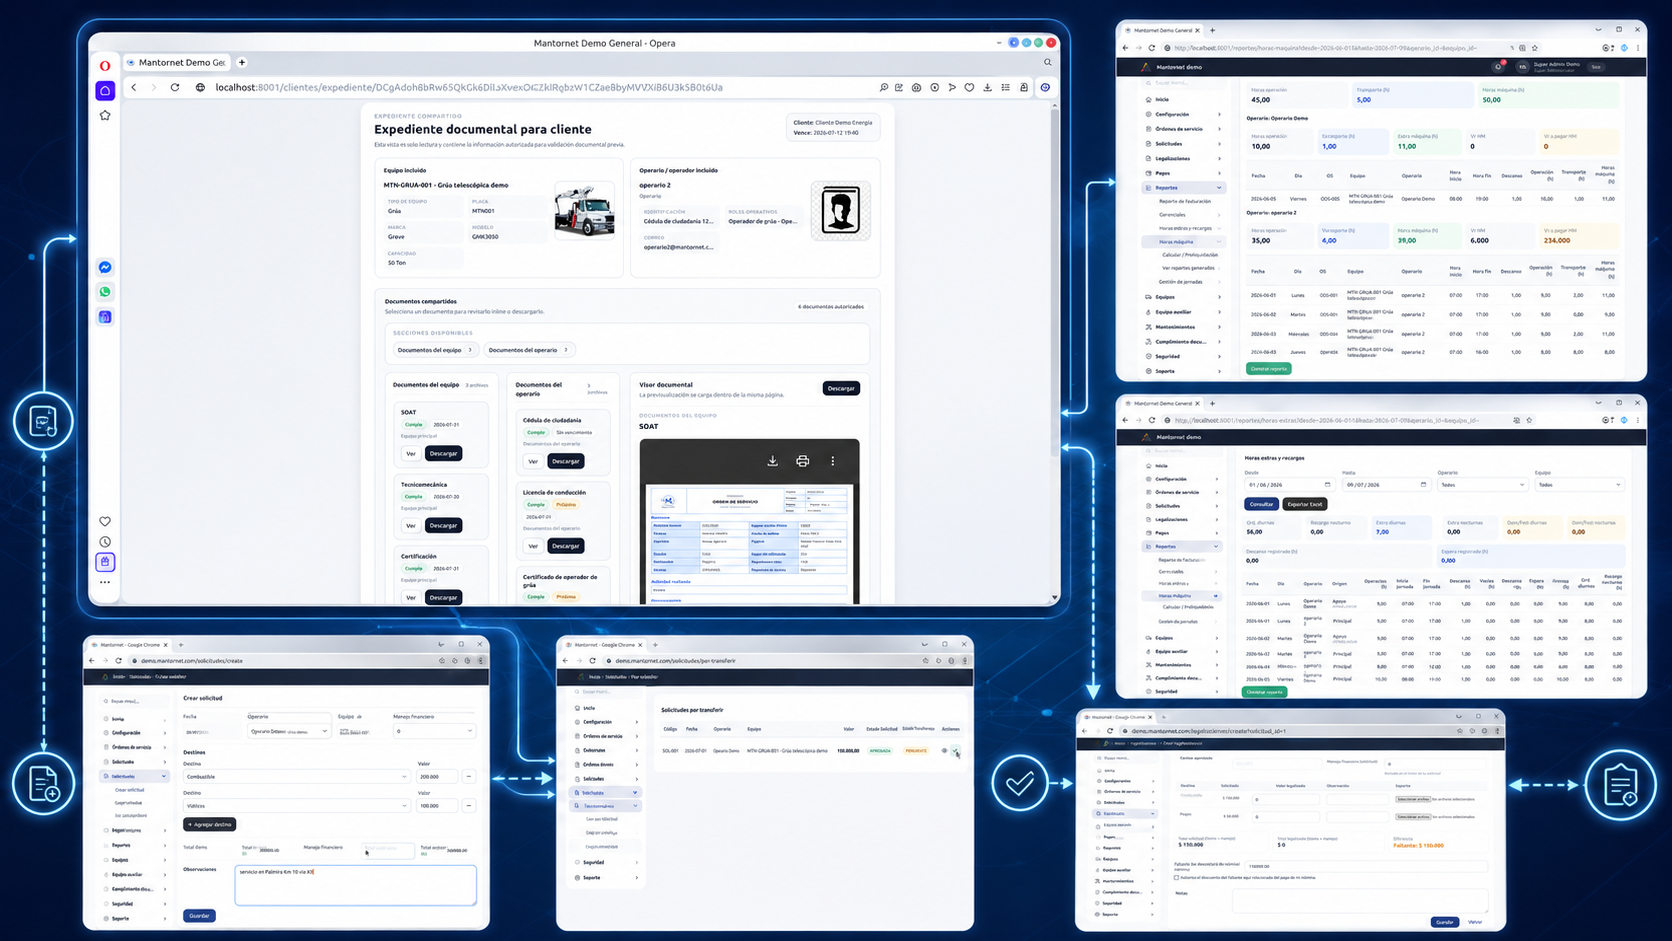The image size is (1672, 941).
Task: Open a new tab in the Opera window
Action: (242, 62)
